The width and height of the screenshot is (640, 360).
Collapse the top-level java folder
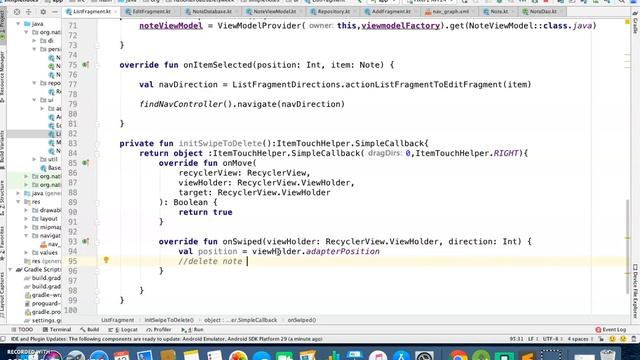[18, 24]
